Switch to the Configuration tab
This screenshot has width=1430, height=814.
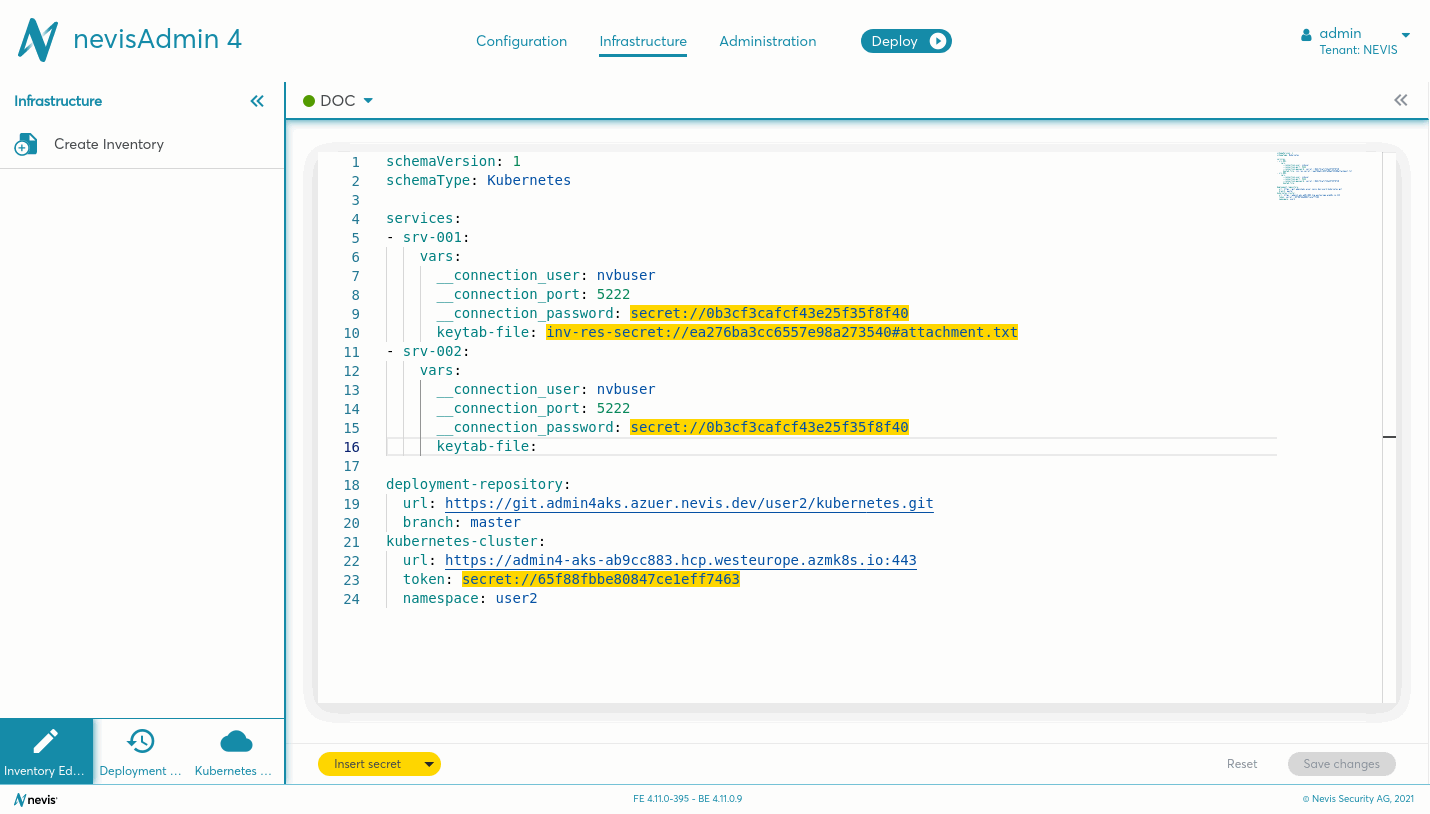(x=521, y=41)
